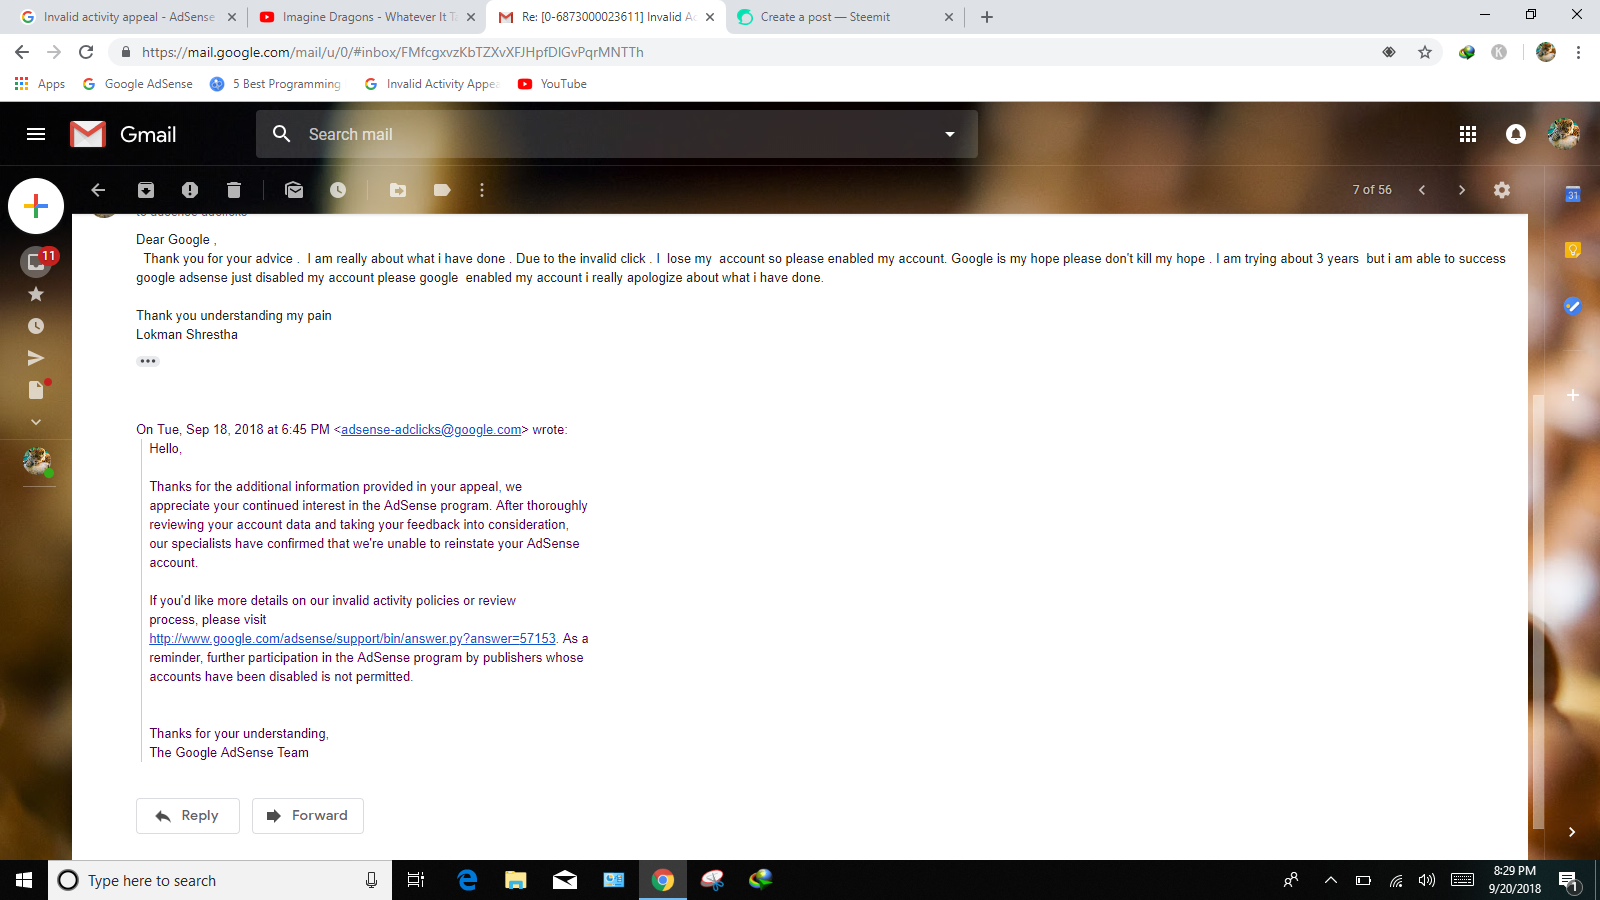Go back to inbox arrow
Image resolution: width=1600 pixels, height=900 pixels.
tap(98, 190)
